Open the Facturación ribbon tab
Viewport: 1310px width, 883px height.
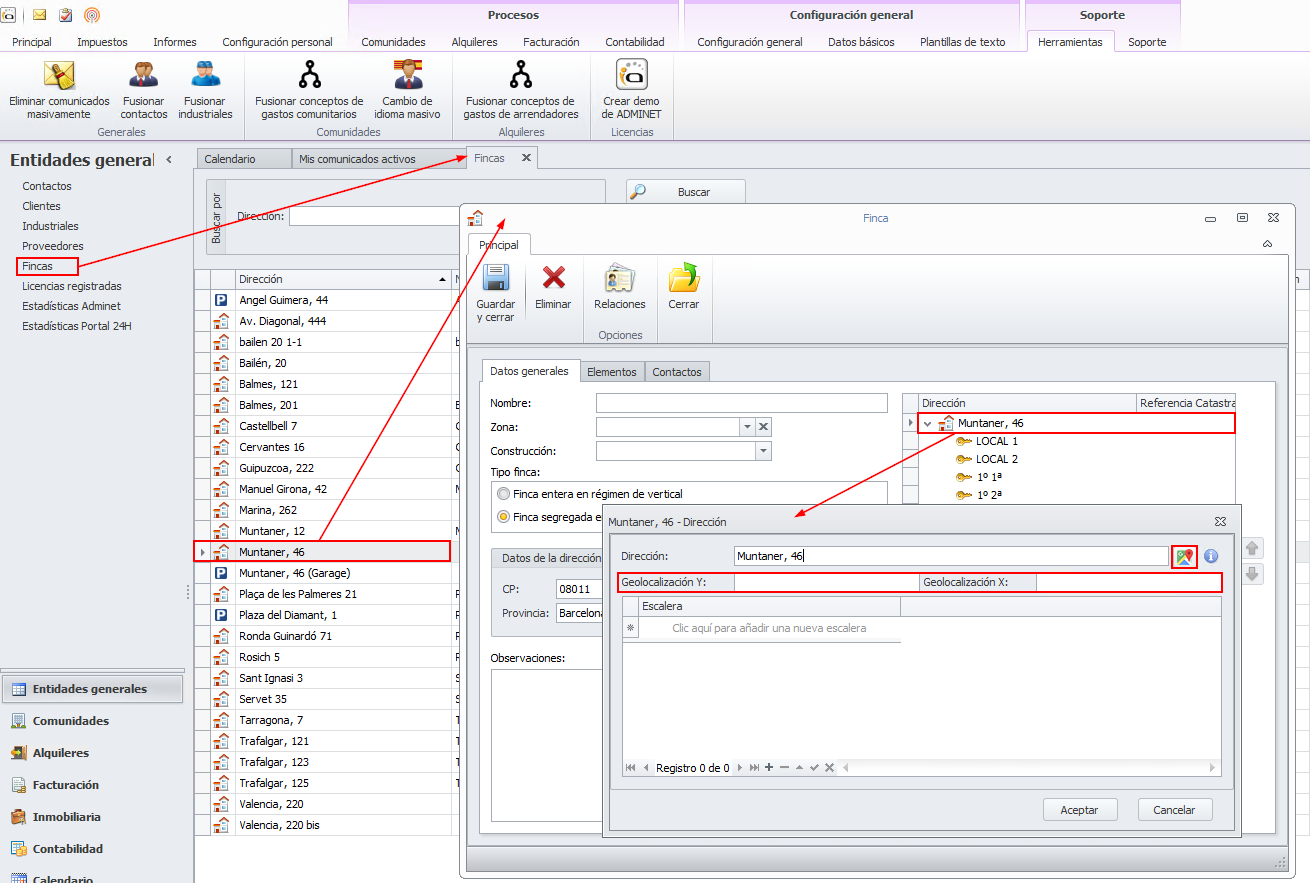click(x=551, y=42)
